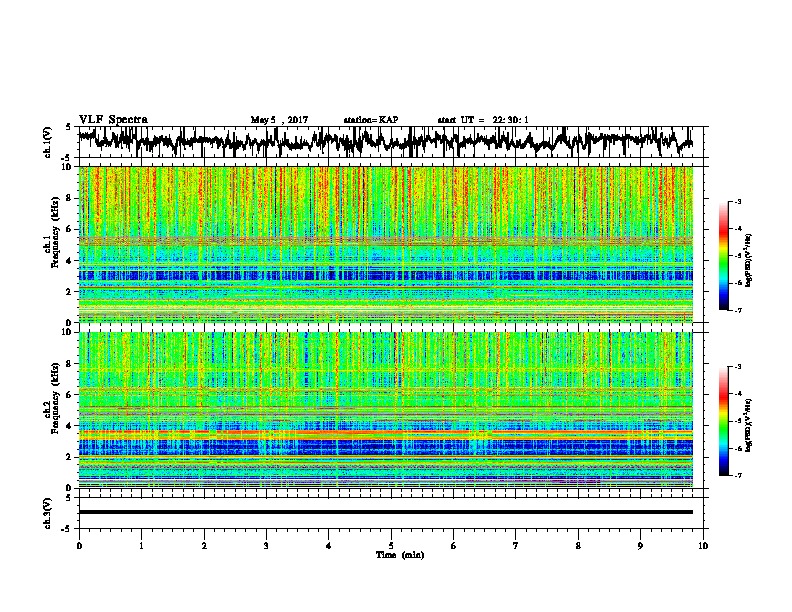Click the ch.1 spectrogram color scale bar
792x612 pixels.
point(724,256)
